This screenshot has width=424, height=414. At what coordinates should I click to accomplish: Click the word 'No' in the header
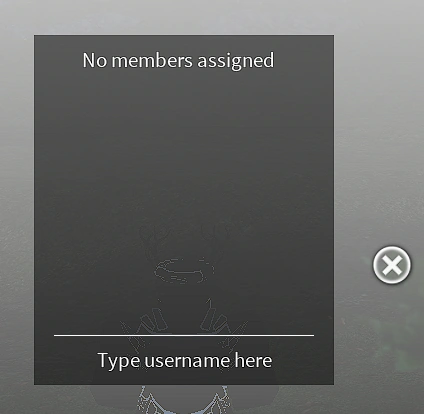click(x=95, y=61)
